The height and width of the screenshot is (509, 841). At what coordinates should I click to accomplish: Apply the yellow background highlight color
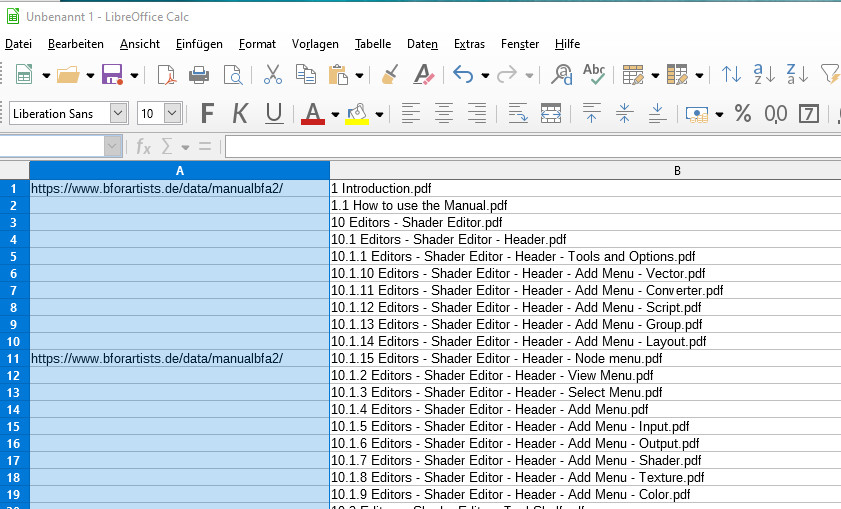tap(357, 113)
